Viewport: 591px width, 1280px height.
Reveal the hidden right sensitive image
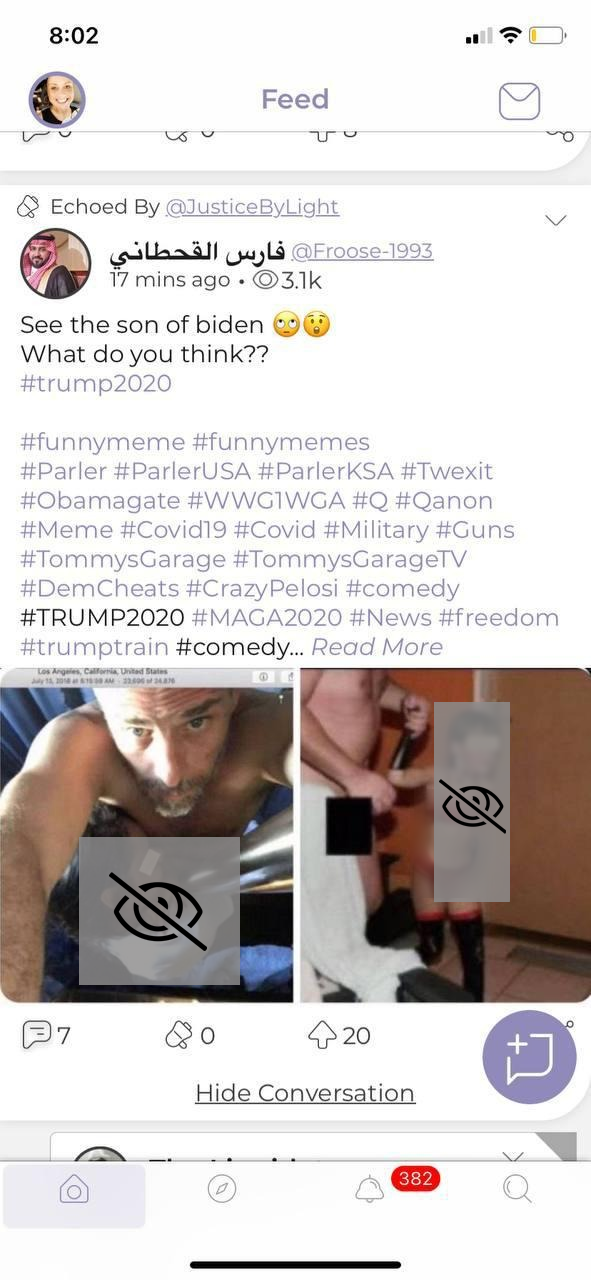tap(472, 802)
